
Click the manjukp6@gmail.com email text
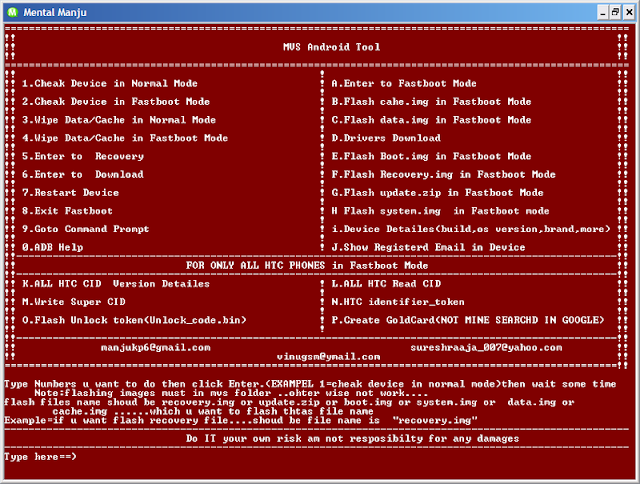coord(156,348)
